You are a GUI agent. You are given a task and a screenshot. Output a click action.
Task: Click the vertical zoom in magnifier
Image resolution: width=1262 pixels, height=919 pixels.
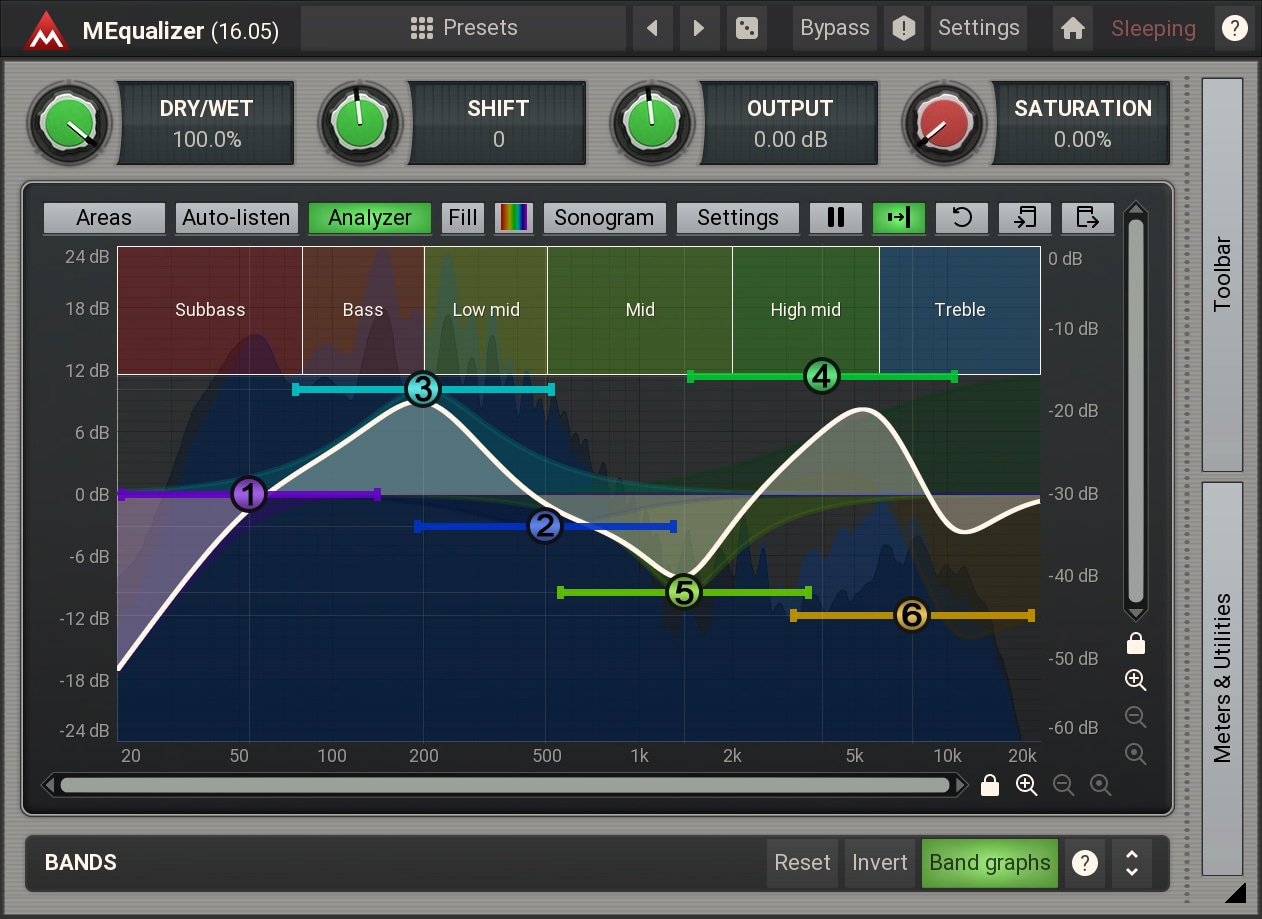click(x=1135, y=680)
